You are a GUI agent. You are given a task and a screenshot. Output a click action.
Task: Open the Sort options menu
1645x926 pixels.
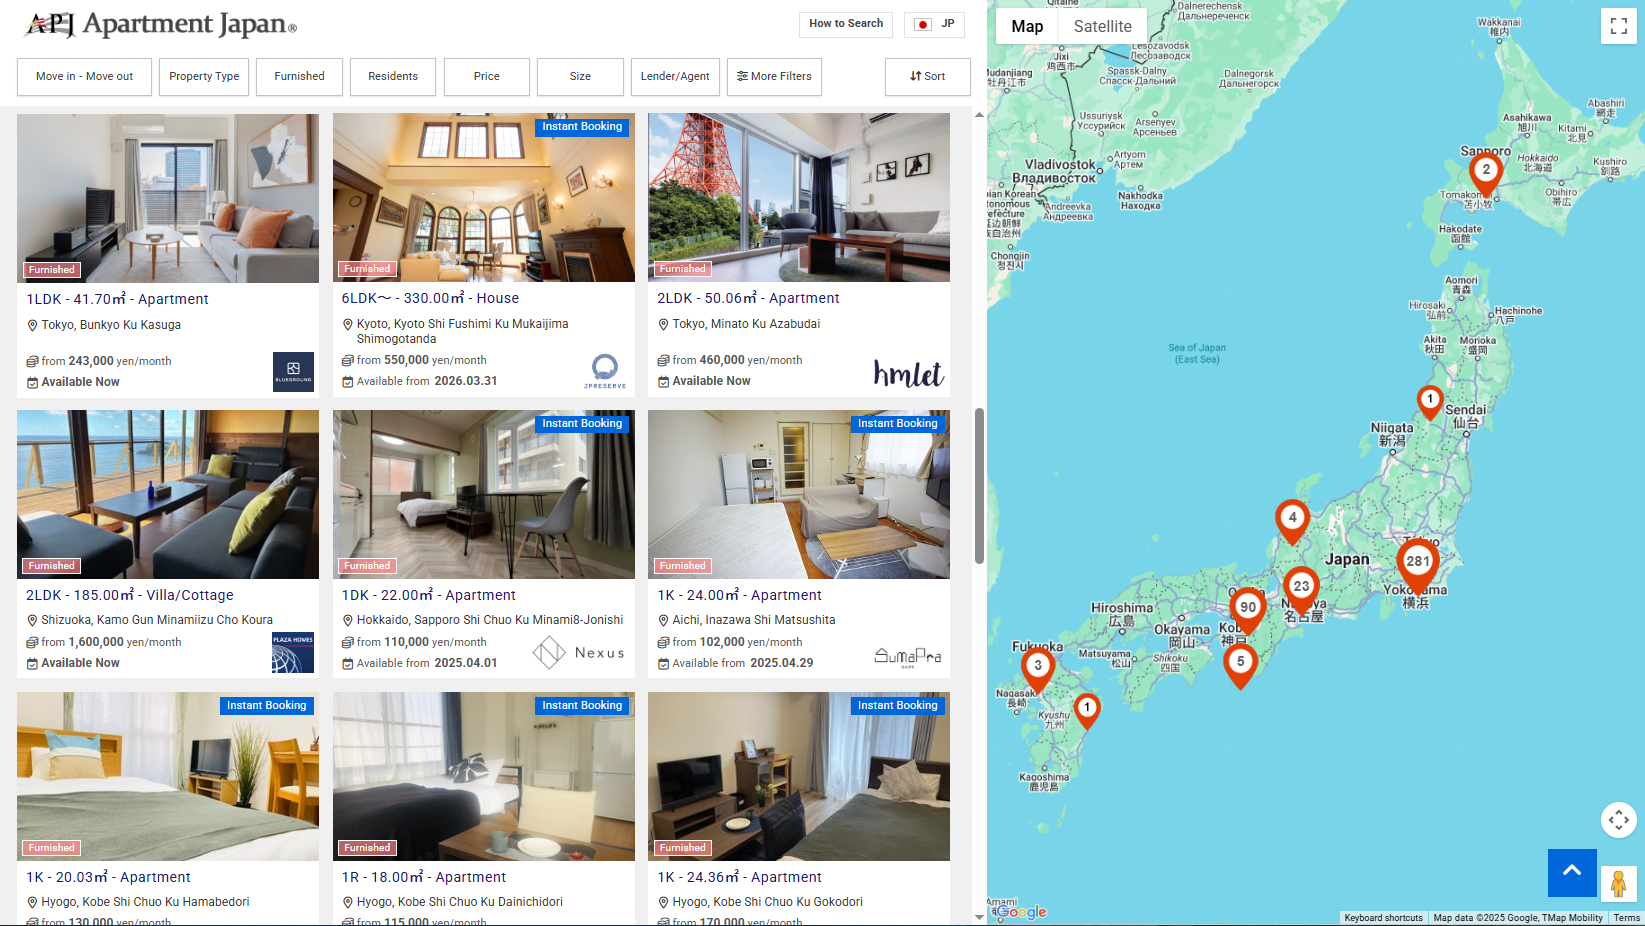tap(927, 77)
